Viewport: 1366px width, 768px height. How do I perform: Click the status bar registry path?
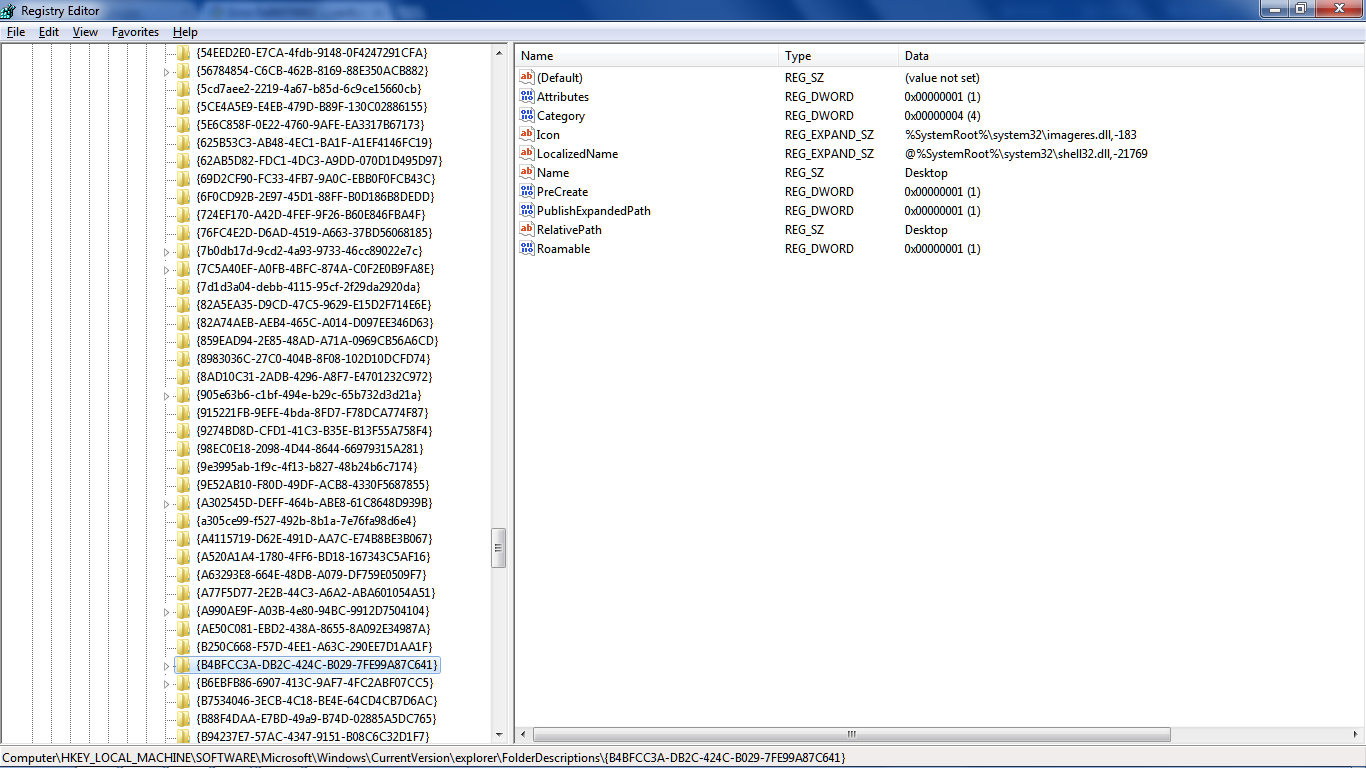(x=424, y=758)
